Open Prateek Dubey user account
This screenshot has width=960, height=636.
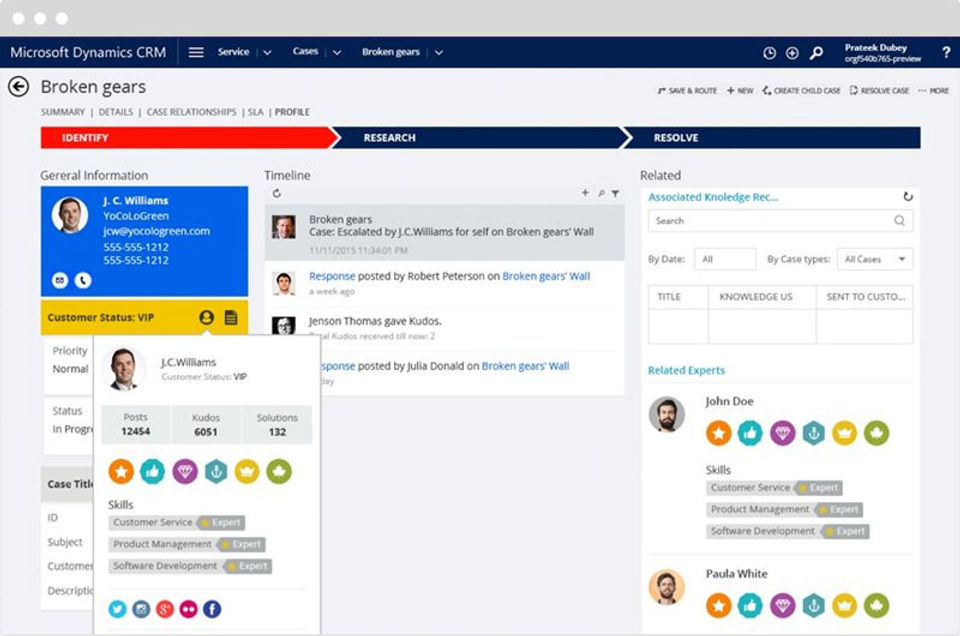[882, 53]
